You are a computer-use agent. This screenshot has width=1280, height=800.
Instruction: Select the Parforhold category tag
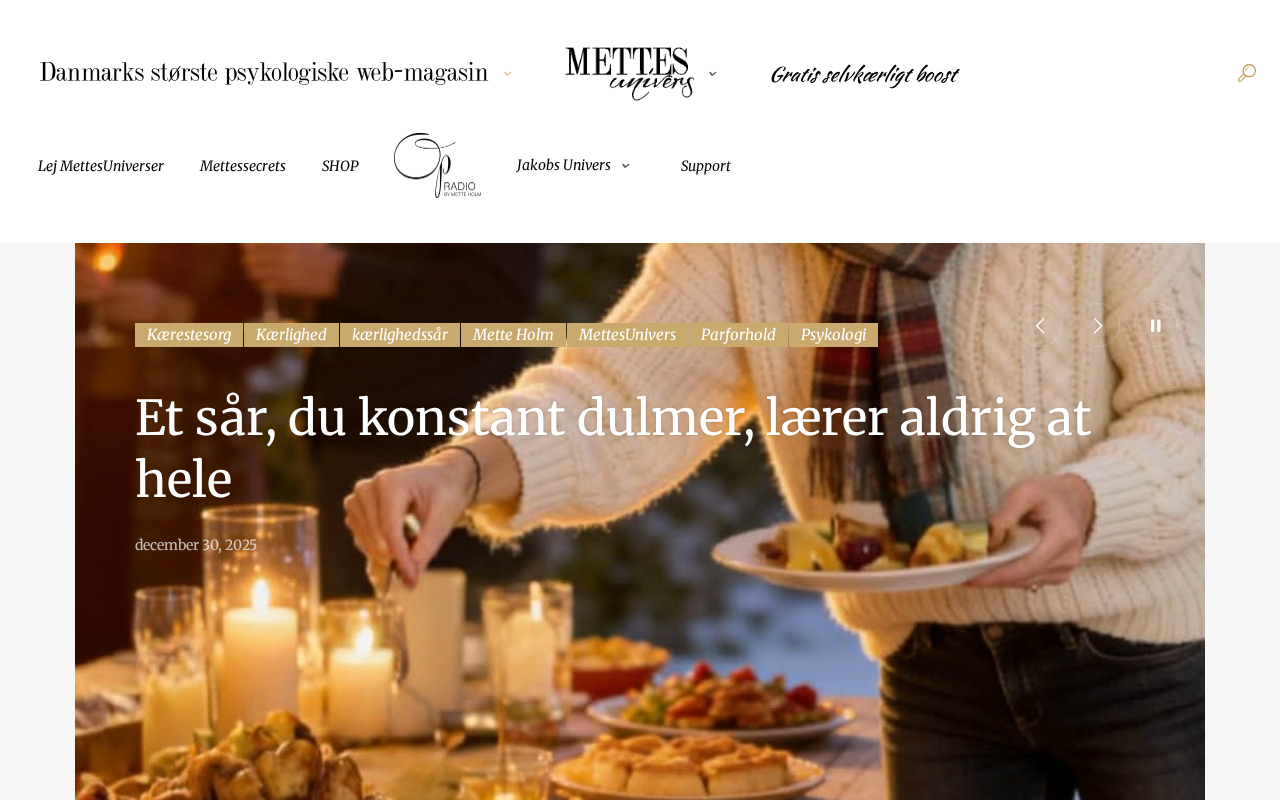click(x=738, y=335)
